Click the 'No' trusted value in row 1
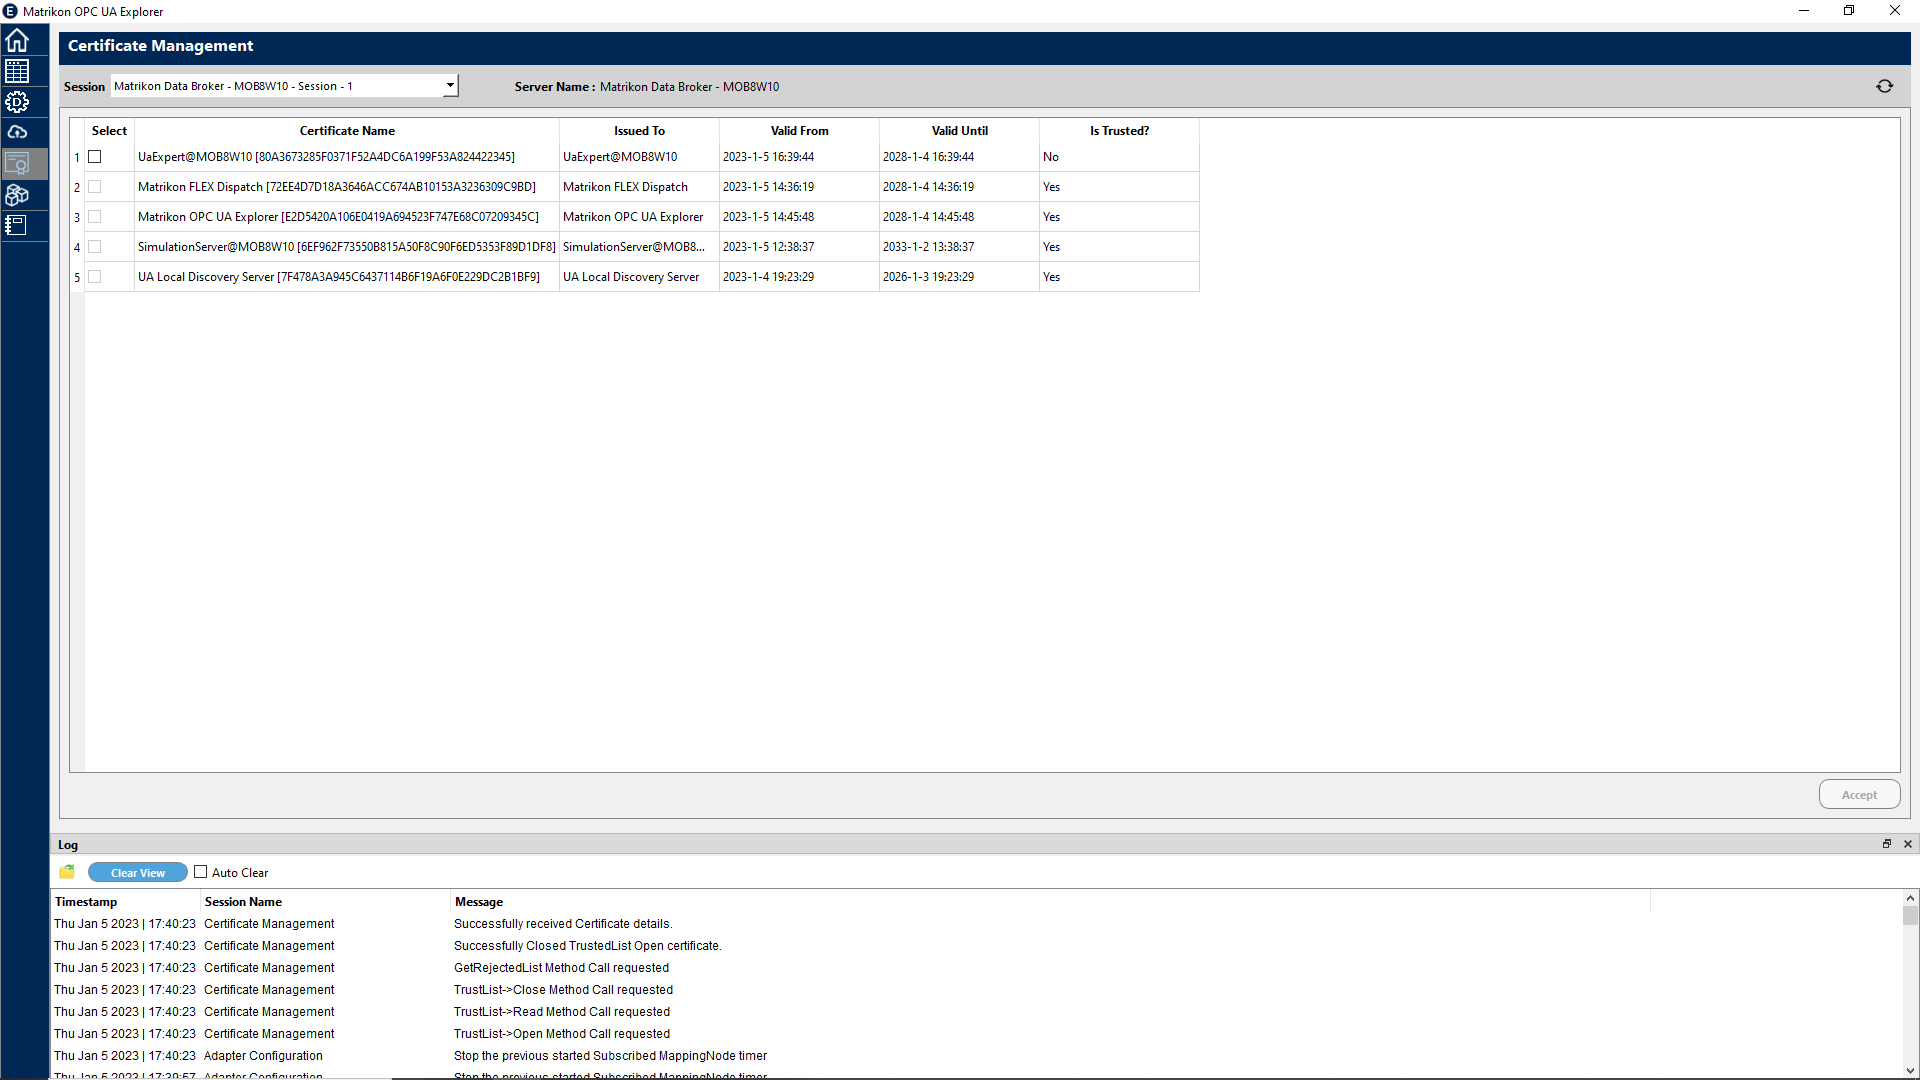Image resolution: width=1920 pixels, height=1080 pixels. click(1119, 157)
